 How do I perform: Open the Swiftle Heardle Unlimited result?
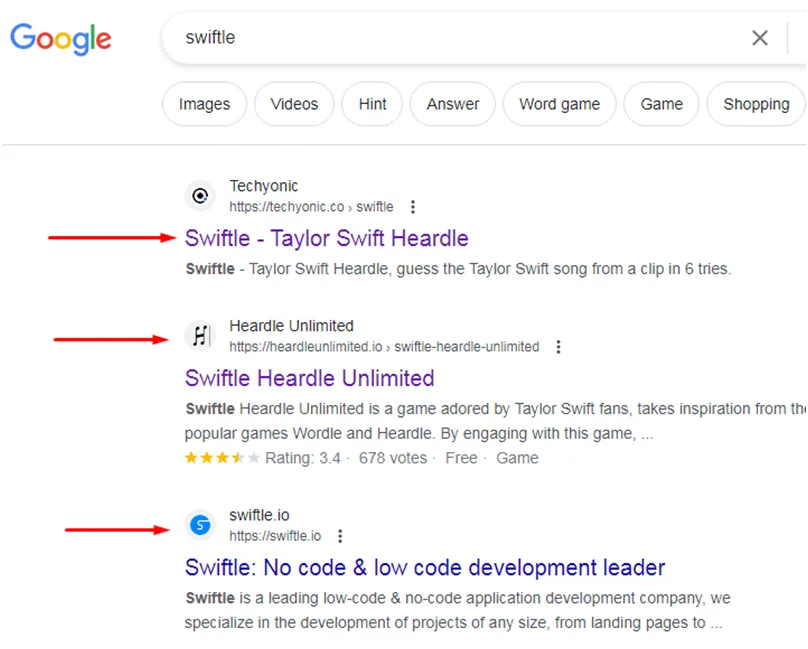[x=309, y=378]
